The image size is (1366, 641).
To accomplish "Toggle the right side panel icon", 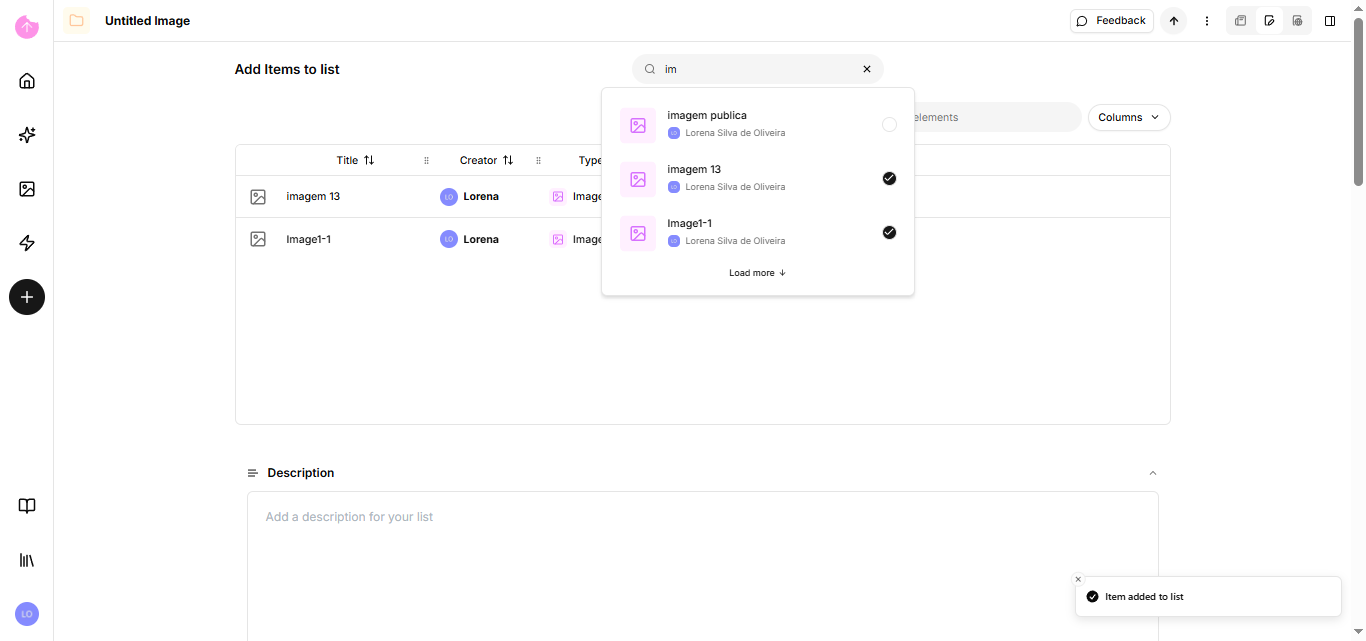I will (1330, 21).
